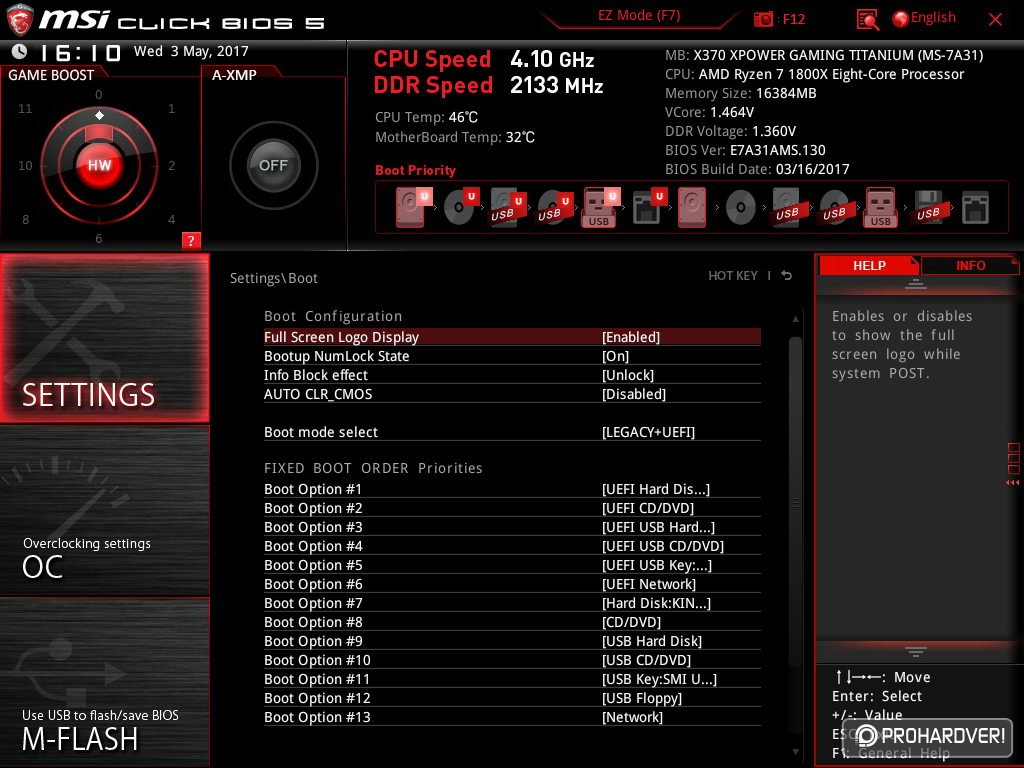Screen dimensions: 1024x768
Task: Choose the legacy USB hard disk boot icon
Action: 787,208
